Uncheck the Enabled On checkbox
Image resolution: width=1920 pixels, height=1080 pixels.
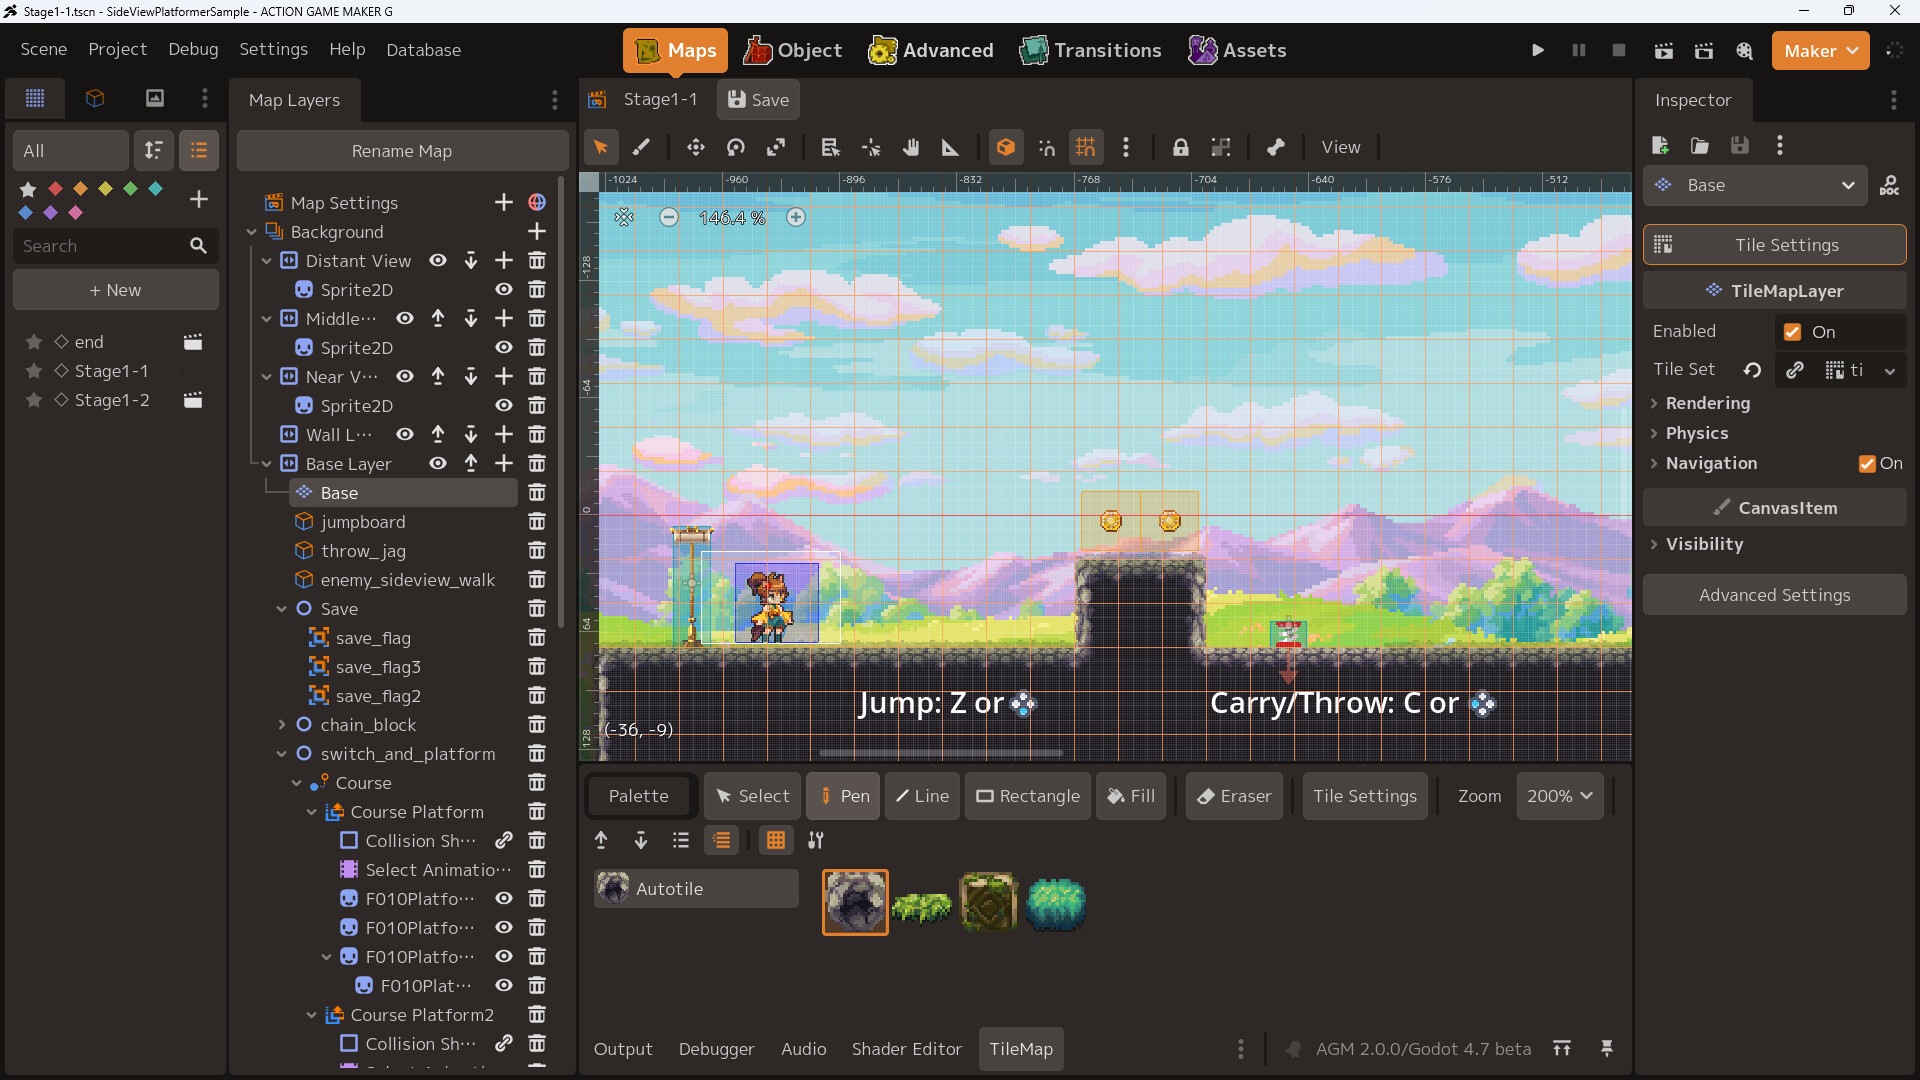click(x=1792, y=332)
